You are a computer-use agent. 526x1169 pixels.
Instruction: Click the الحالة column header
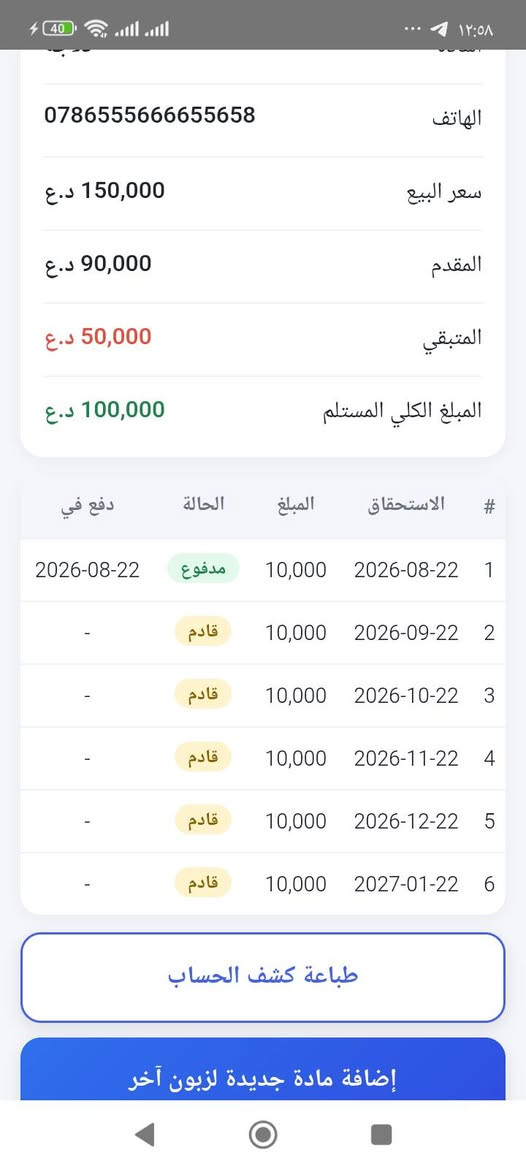tap(203, 505)
